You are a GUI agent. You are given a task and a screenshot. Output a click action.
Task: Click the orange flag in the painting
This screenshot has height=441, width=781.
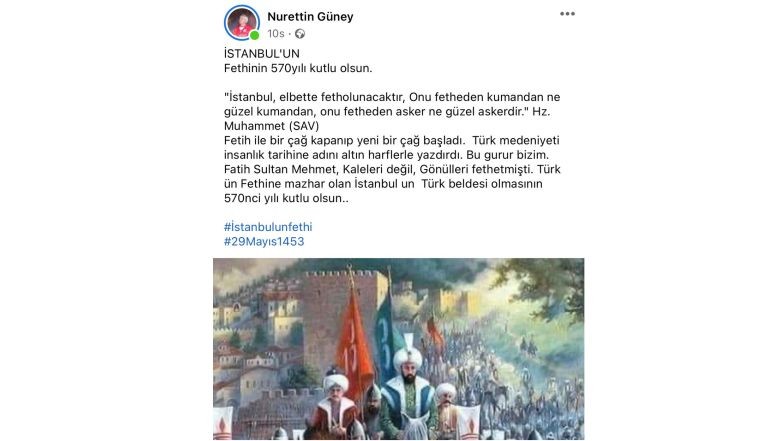(x=355, y=344)
